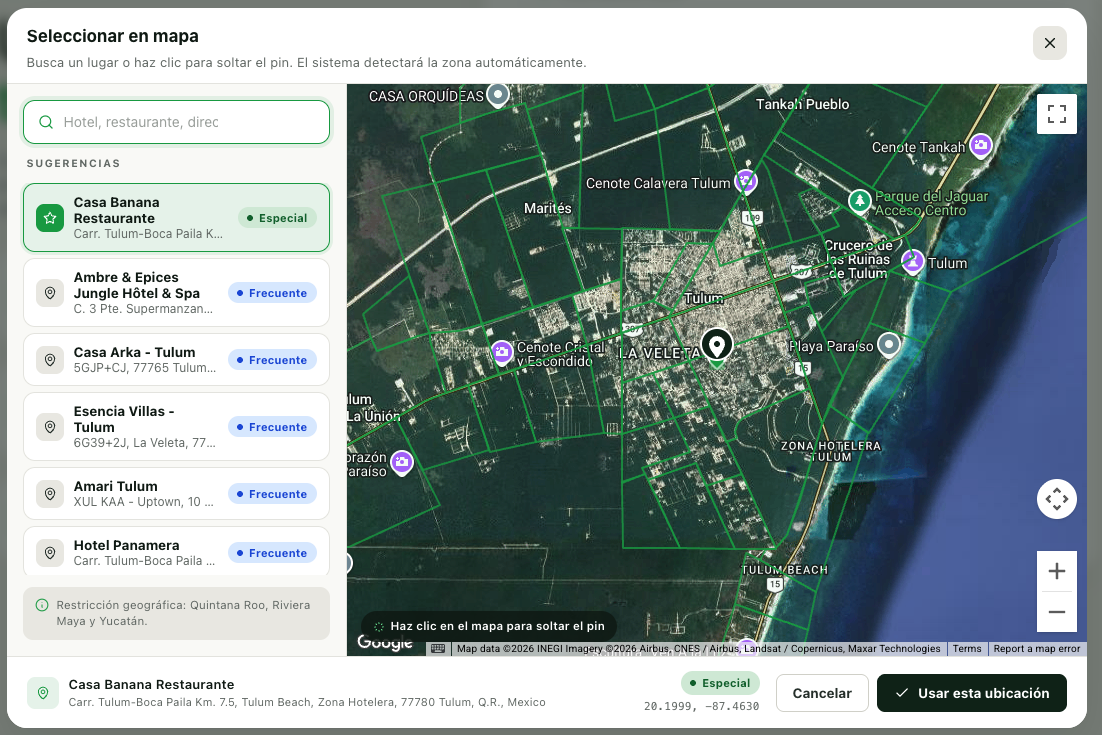This screenshot has width=1102, height=735.
Task: Click the Cenote Cristal y Escondido marker
Action: point(502,352)
